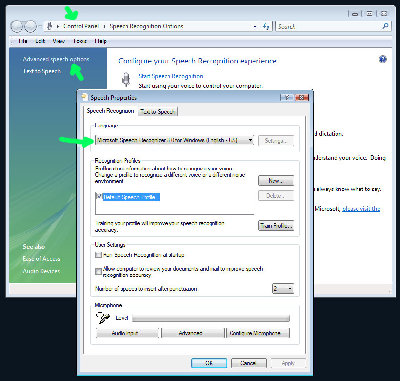Click the Train Profile button
The image size is (400, 381).
coord(276,226)
